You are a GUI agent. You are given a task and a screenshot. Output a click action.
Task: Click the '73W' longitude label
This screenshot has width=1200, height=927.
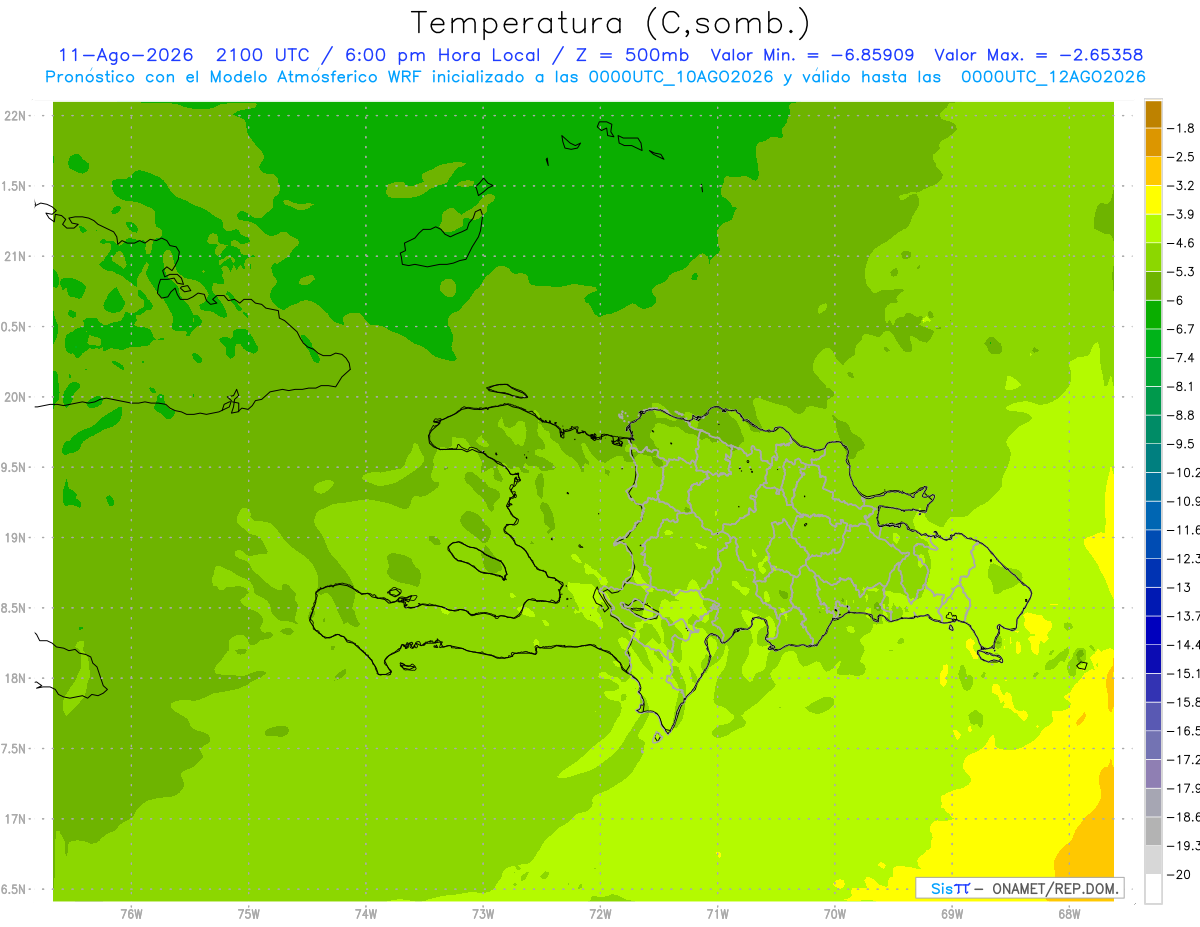point(483,913)
